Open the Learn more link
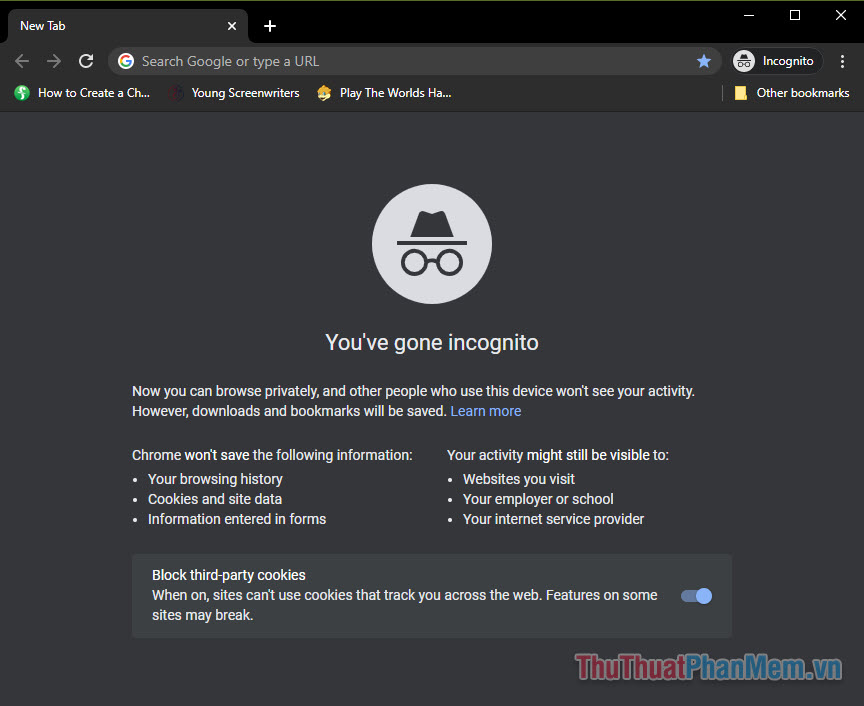 tap(486, 411)
